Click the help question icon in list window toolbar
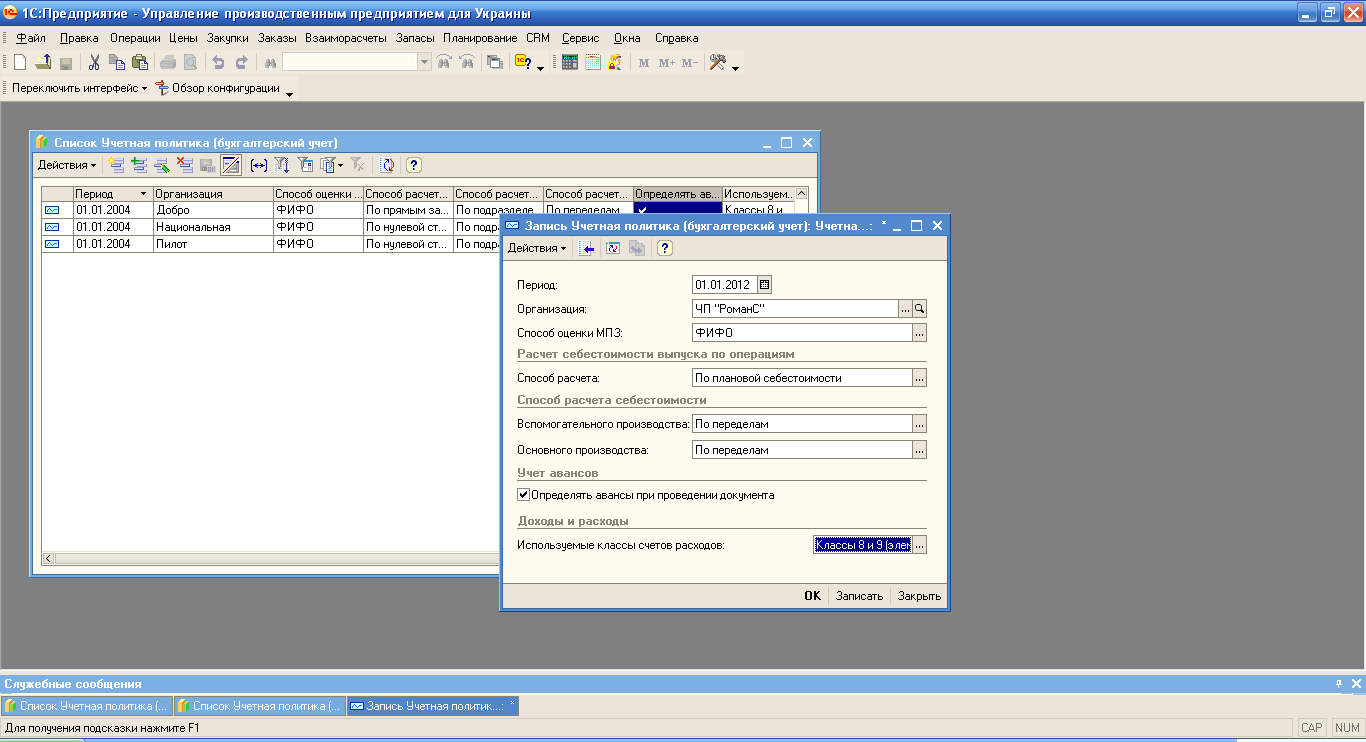1366x742 pixels. click(413, 165)
